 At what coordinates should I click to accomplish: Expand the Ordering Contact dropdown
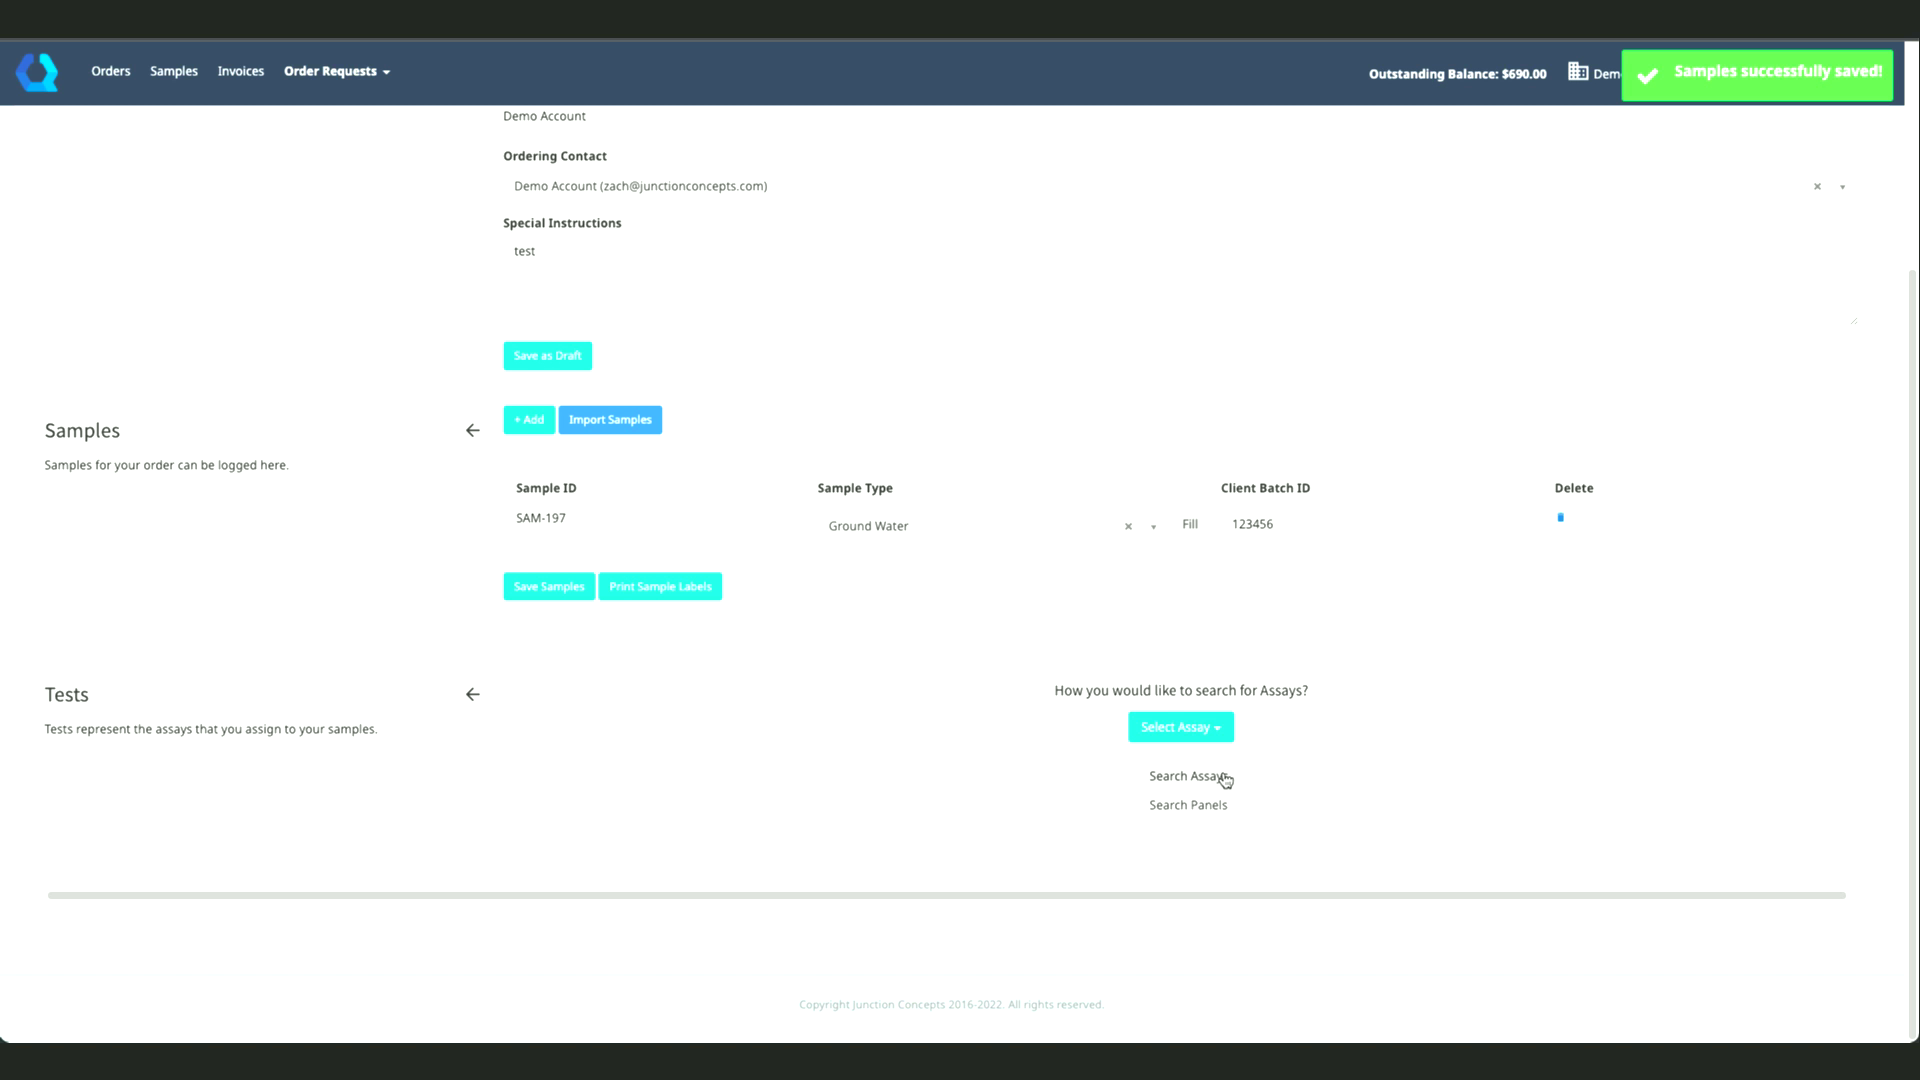tap(1842, 187)
